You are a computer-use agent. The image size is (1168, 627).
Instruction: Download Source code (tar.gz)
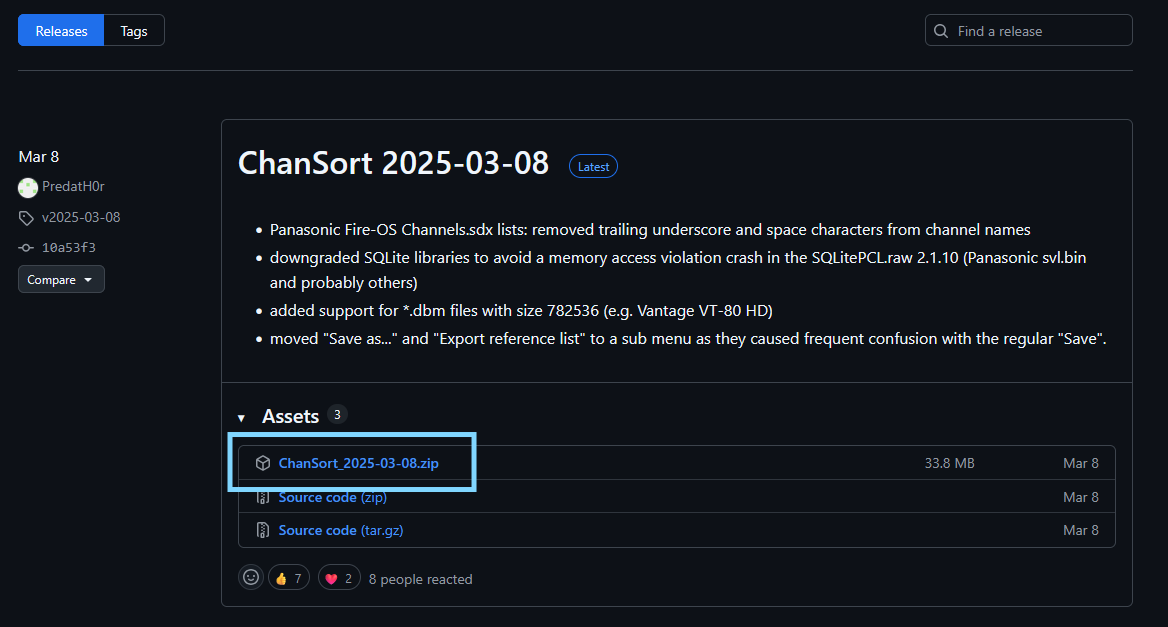pos(340,530)
